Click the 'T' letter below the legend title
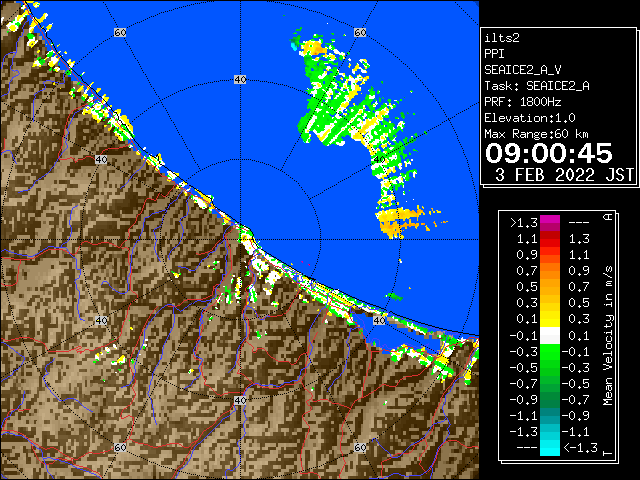640x480 pixels. (x=608, y=453)
